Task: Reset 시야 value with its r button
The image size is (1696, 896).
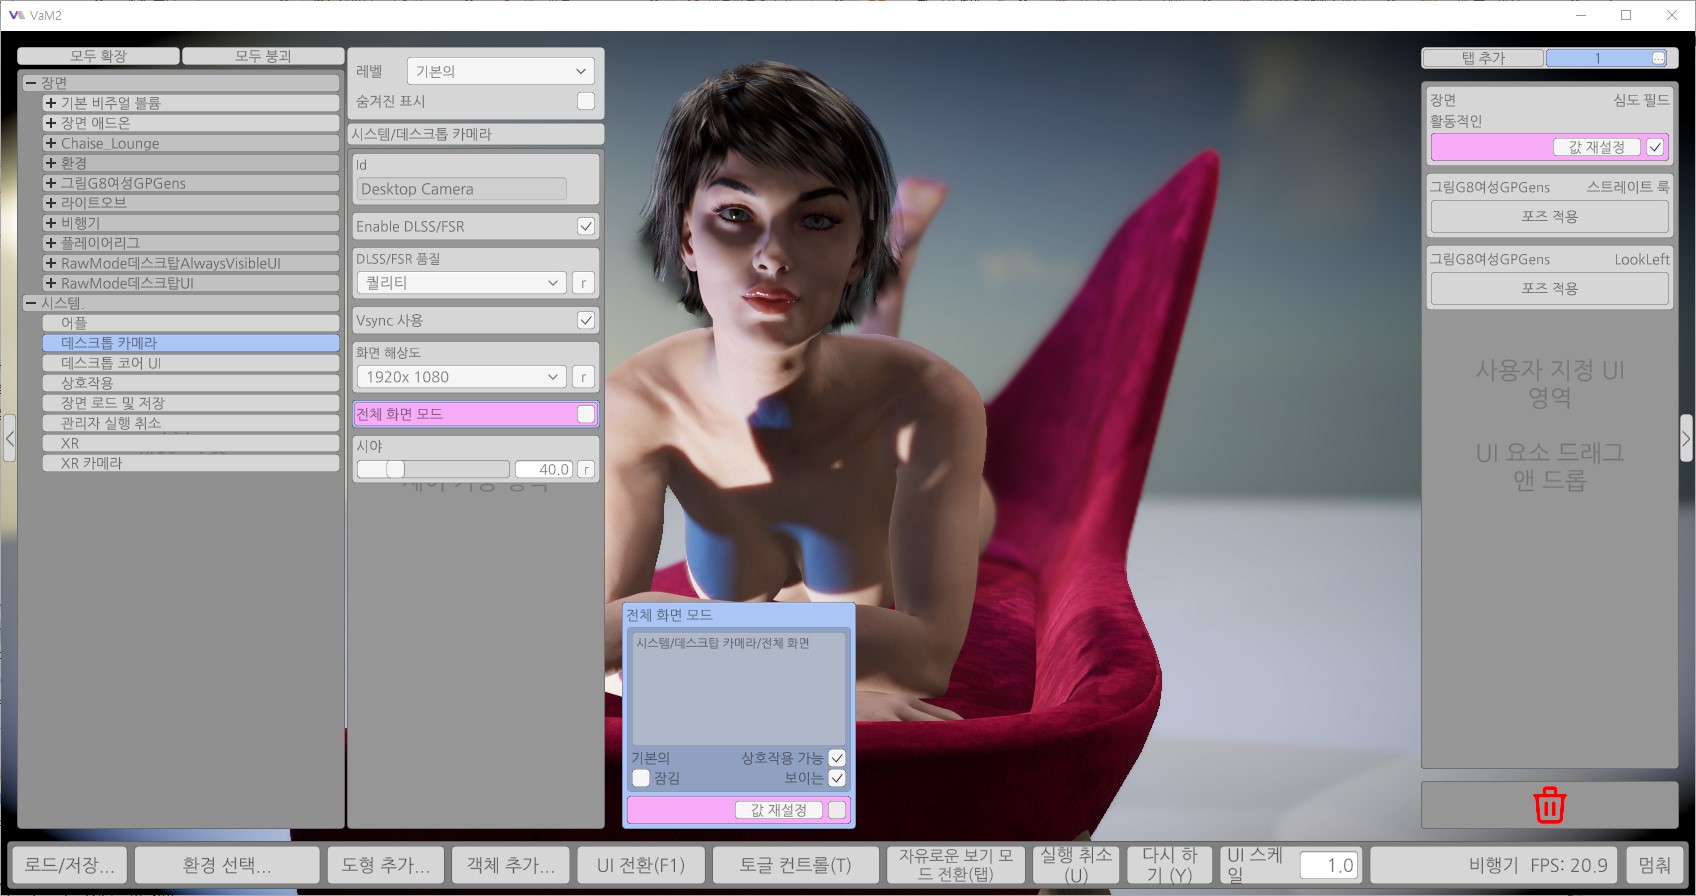Action: click(x=586, y=469)
